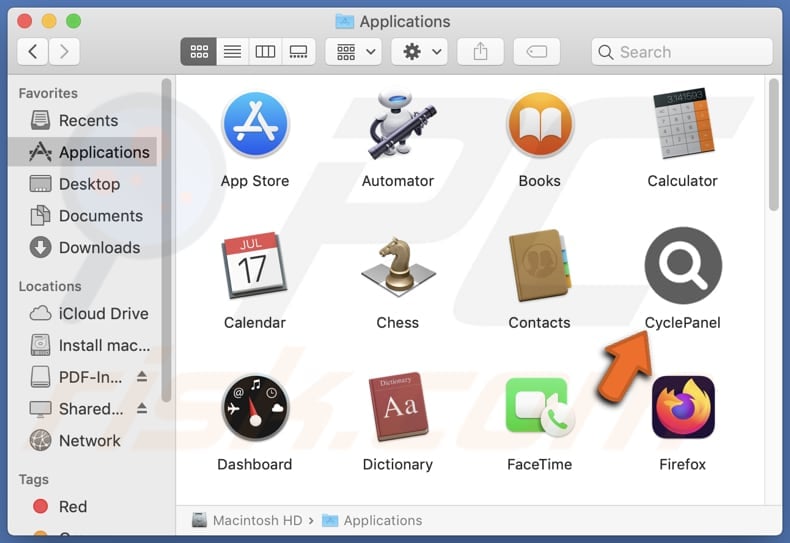Image resolution: width=790 pixels, height=543 pixels.
Task: Click the Share toolbar button
Action: (480, 51)
